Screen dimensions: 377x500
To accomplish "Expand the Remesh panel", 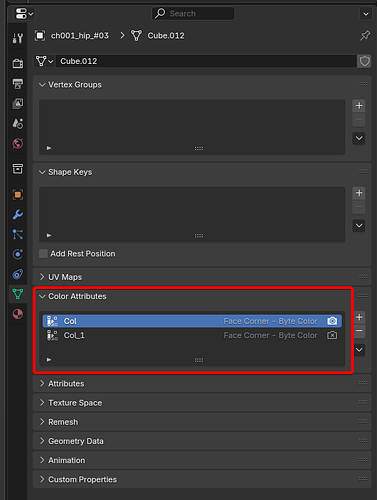I will coord(42,422).
